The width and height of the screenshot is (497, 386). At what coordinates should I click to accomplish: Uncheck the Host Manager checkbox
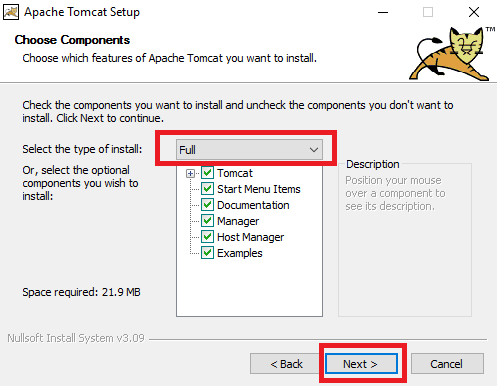click(207, 237)
